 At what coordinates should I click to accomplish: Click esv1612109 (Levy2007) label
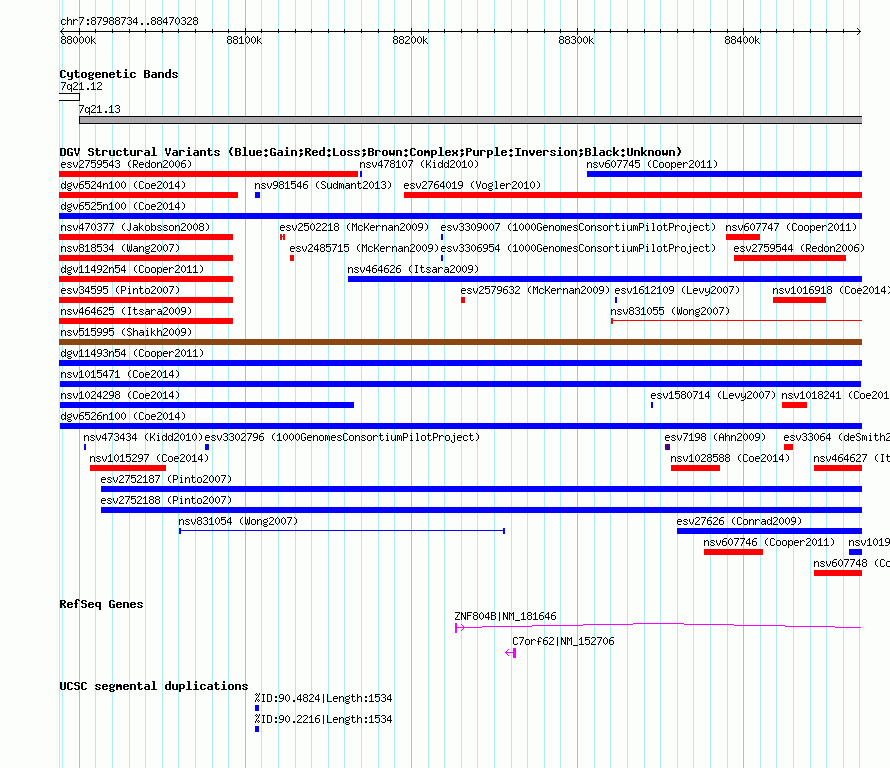(677, 291)
